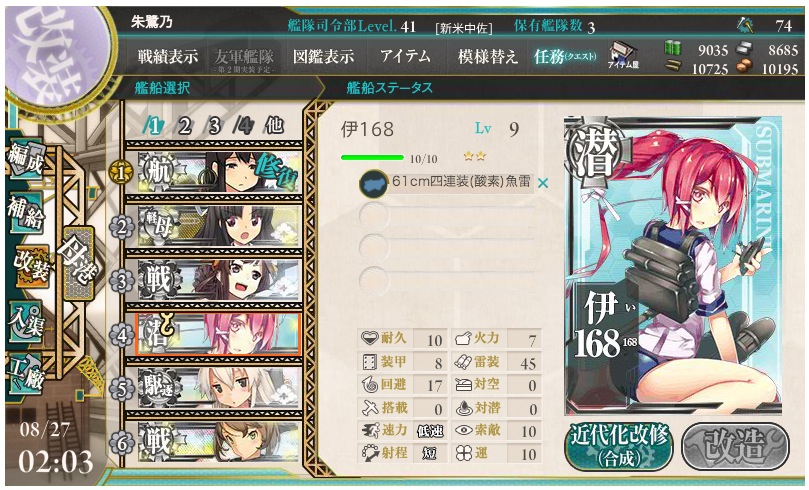Open the アイテム屋 shop icon
This screenshot has width=809, height=490.
623,56
